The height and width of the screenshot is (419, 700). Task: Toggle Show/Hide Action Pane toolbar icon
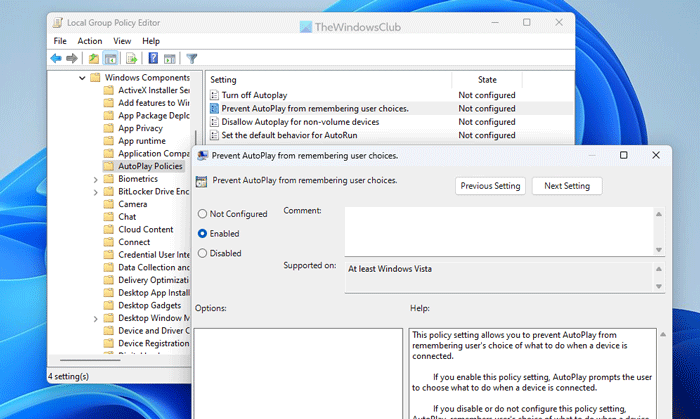pyautogui.click(x=170, y=58)
